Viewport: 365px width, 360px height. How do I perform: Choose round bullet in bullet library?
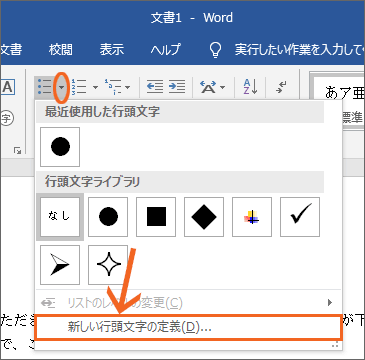(x=108, y=217)
